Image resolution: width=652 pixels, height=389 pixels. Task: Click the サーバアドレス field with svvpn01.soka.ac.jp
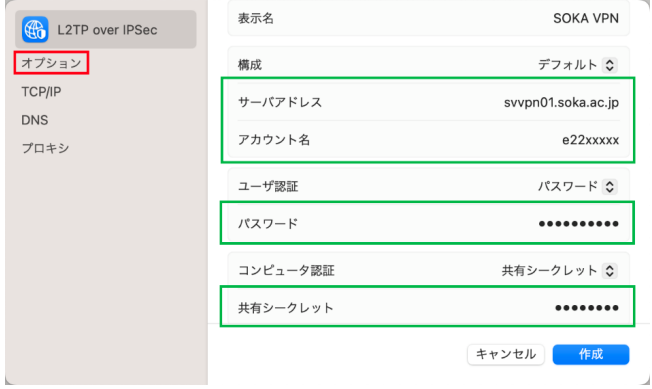tap(428, 102)
